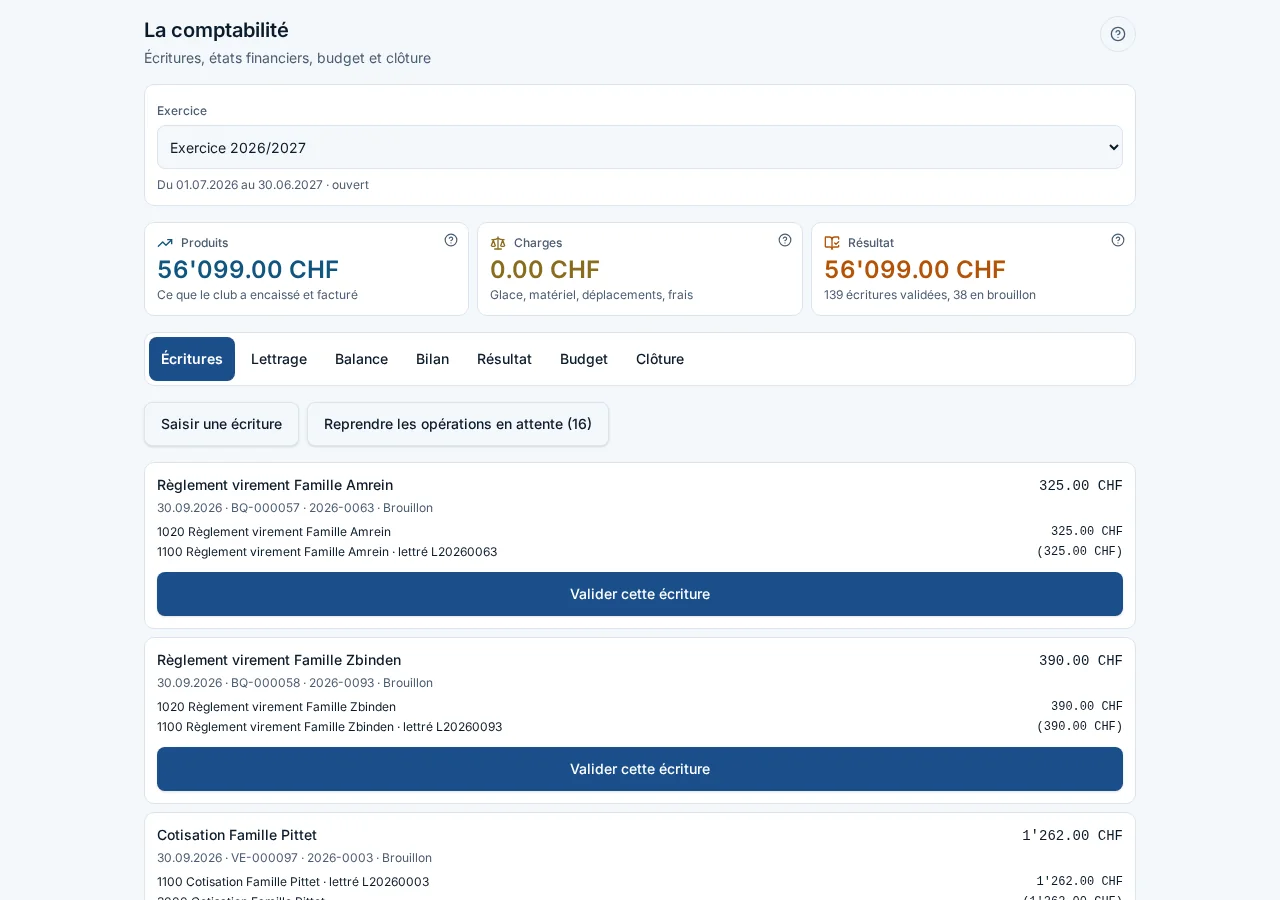Click Reprendre les opérations en attente (16)

[x=458, y=424]
